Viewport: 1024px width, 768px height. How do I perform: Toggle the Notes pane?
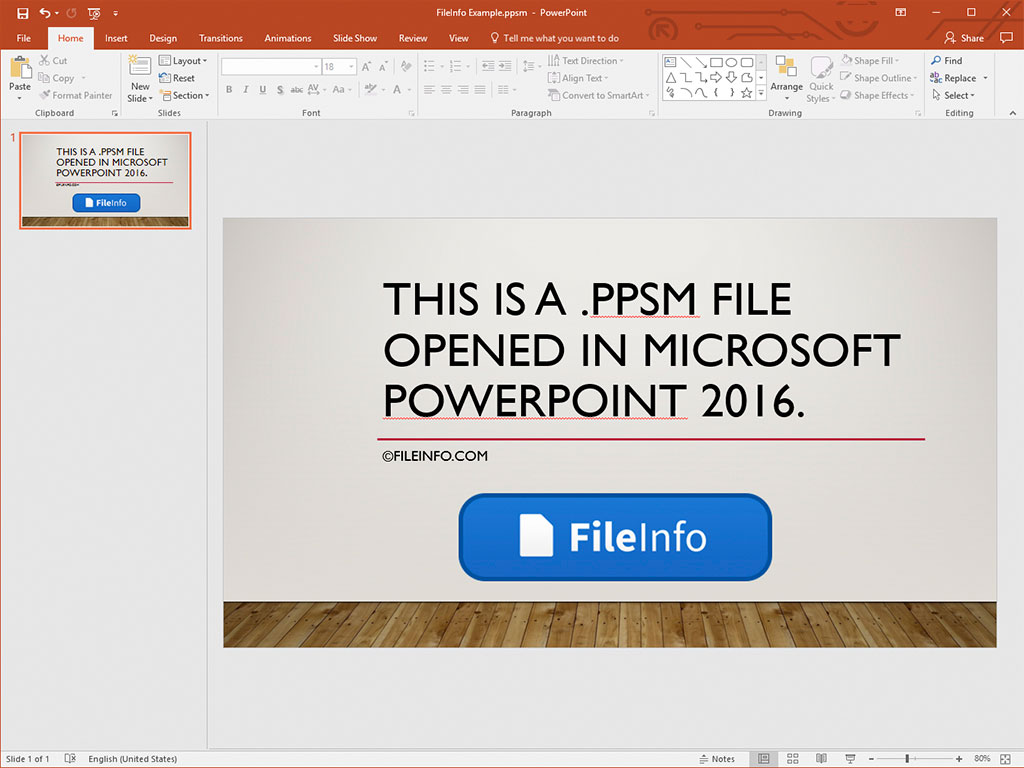tap(717, 758)
